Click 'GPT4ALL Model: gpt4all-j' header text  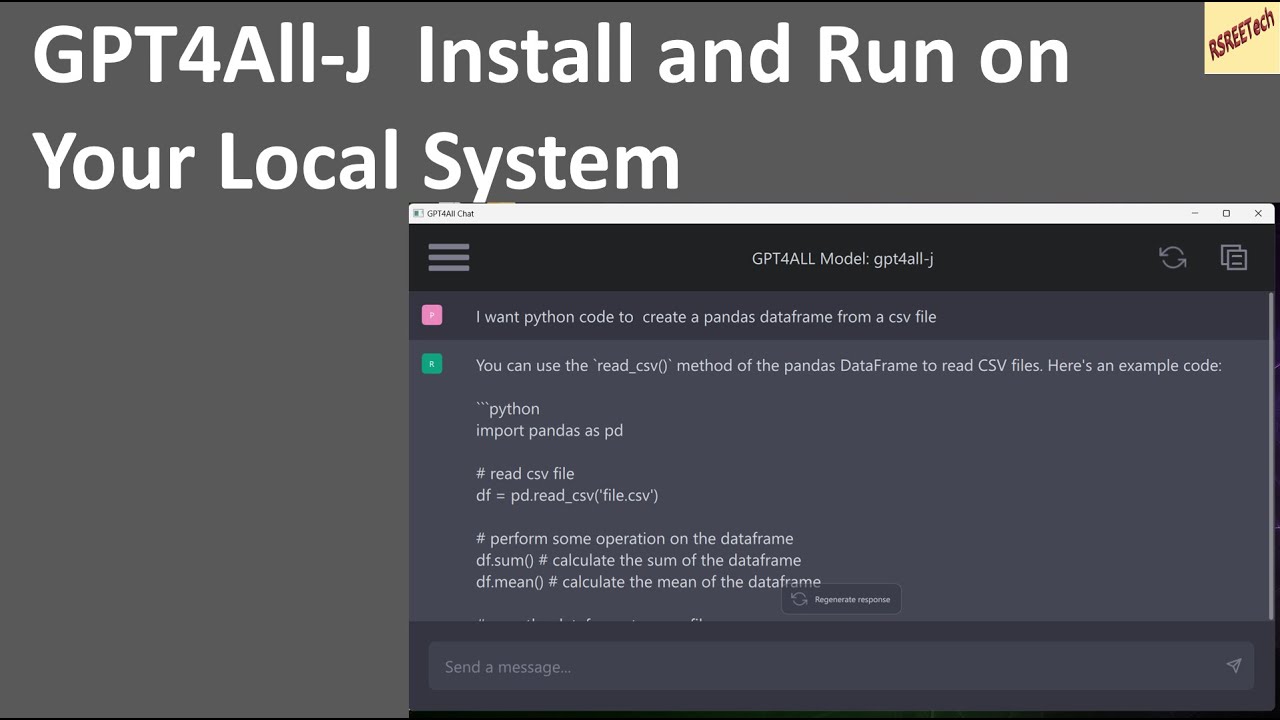pos(842,258)
